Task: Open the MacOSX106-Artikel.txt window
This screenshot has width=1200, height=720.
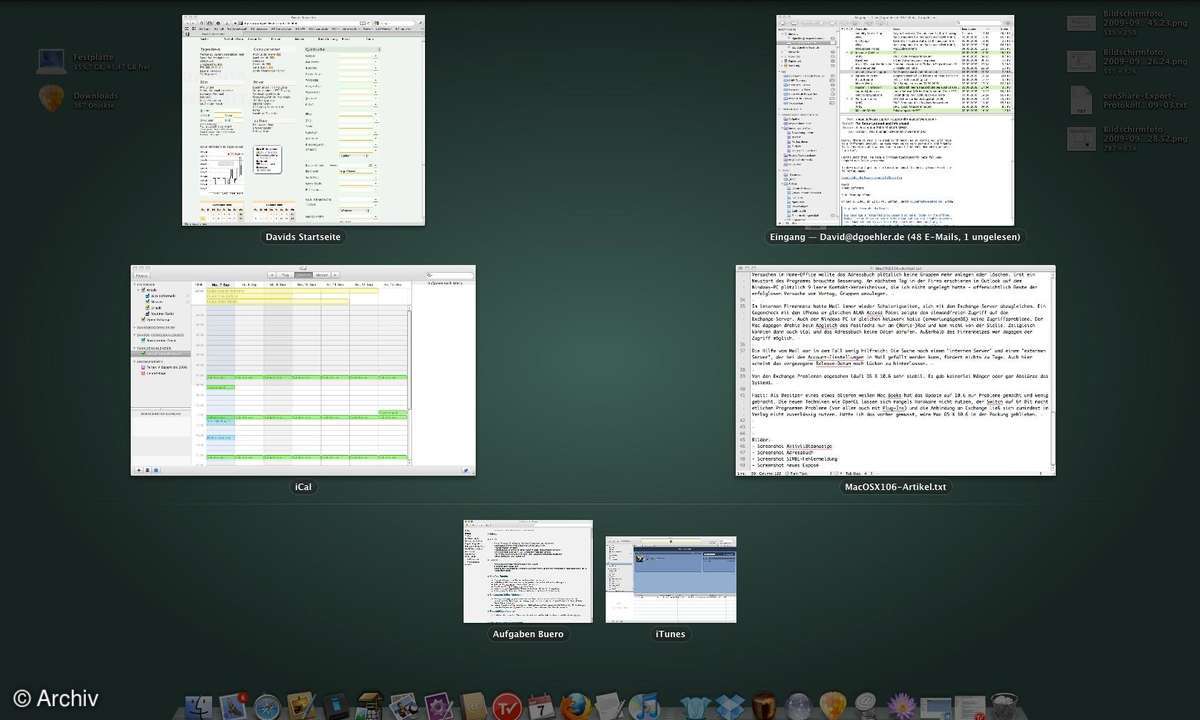Action: tap(895, 370)
